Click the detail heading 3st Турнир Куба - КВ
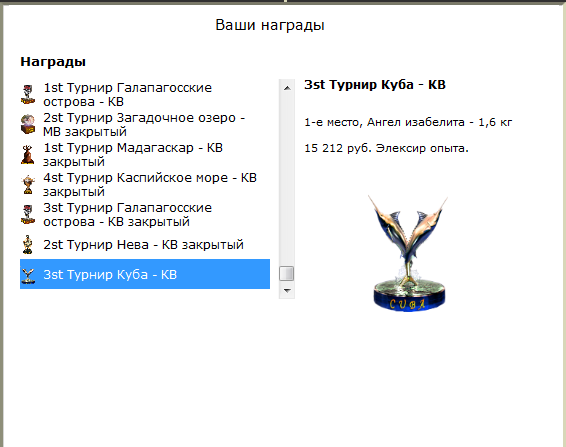Screen dimensions: 566x447 coord(375,84)
